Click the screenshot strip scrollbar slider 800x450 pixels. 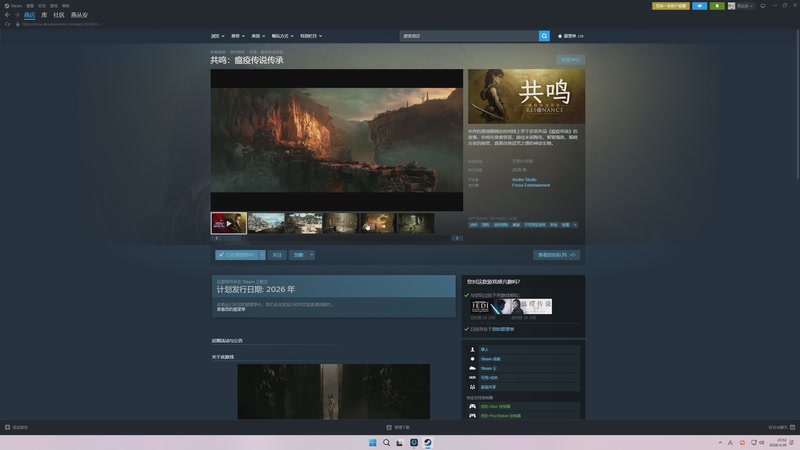[232, 238]
